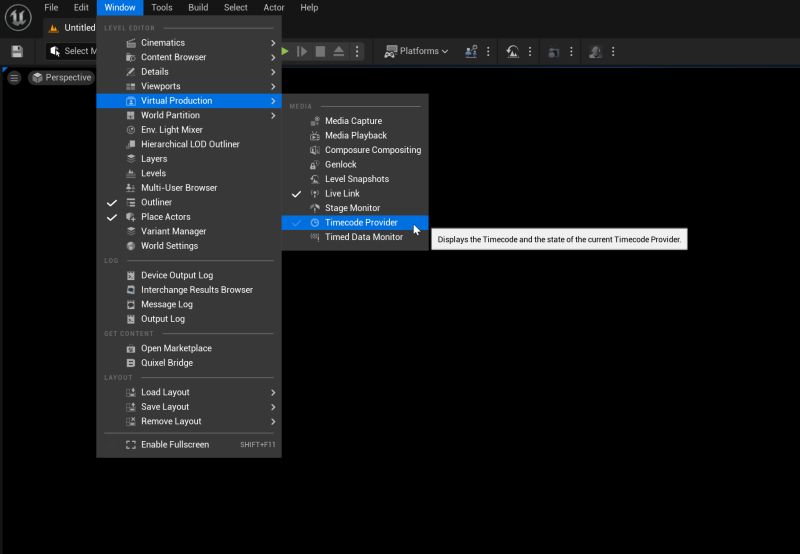
Task: Click the Timed Data Monitor icon
Action: pos(315,237)
